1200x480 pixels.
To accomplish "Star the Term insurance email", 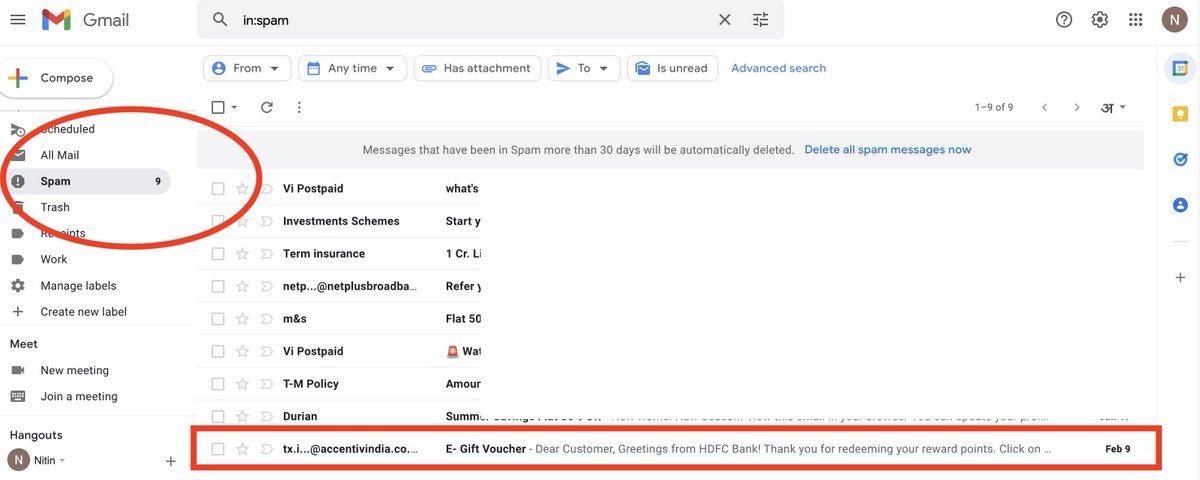I will [242, 254].
